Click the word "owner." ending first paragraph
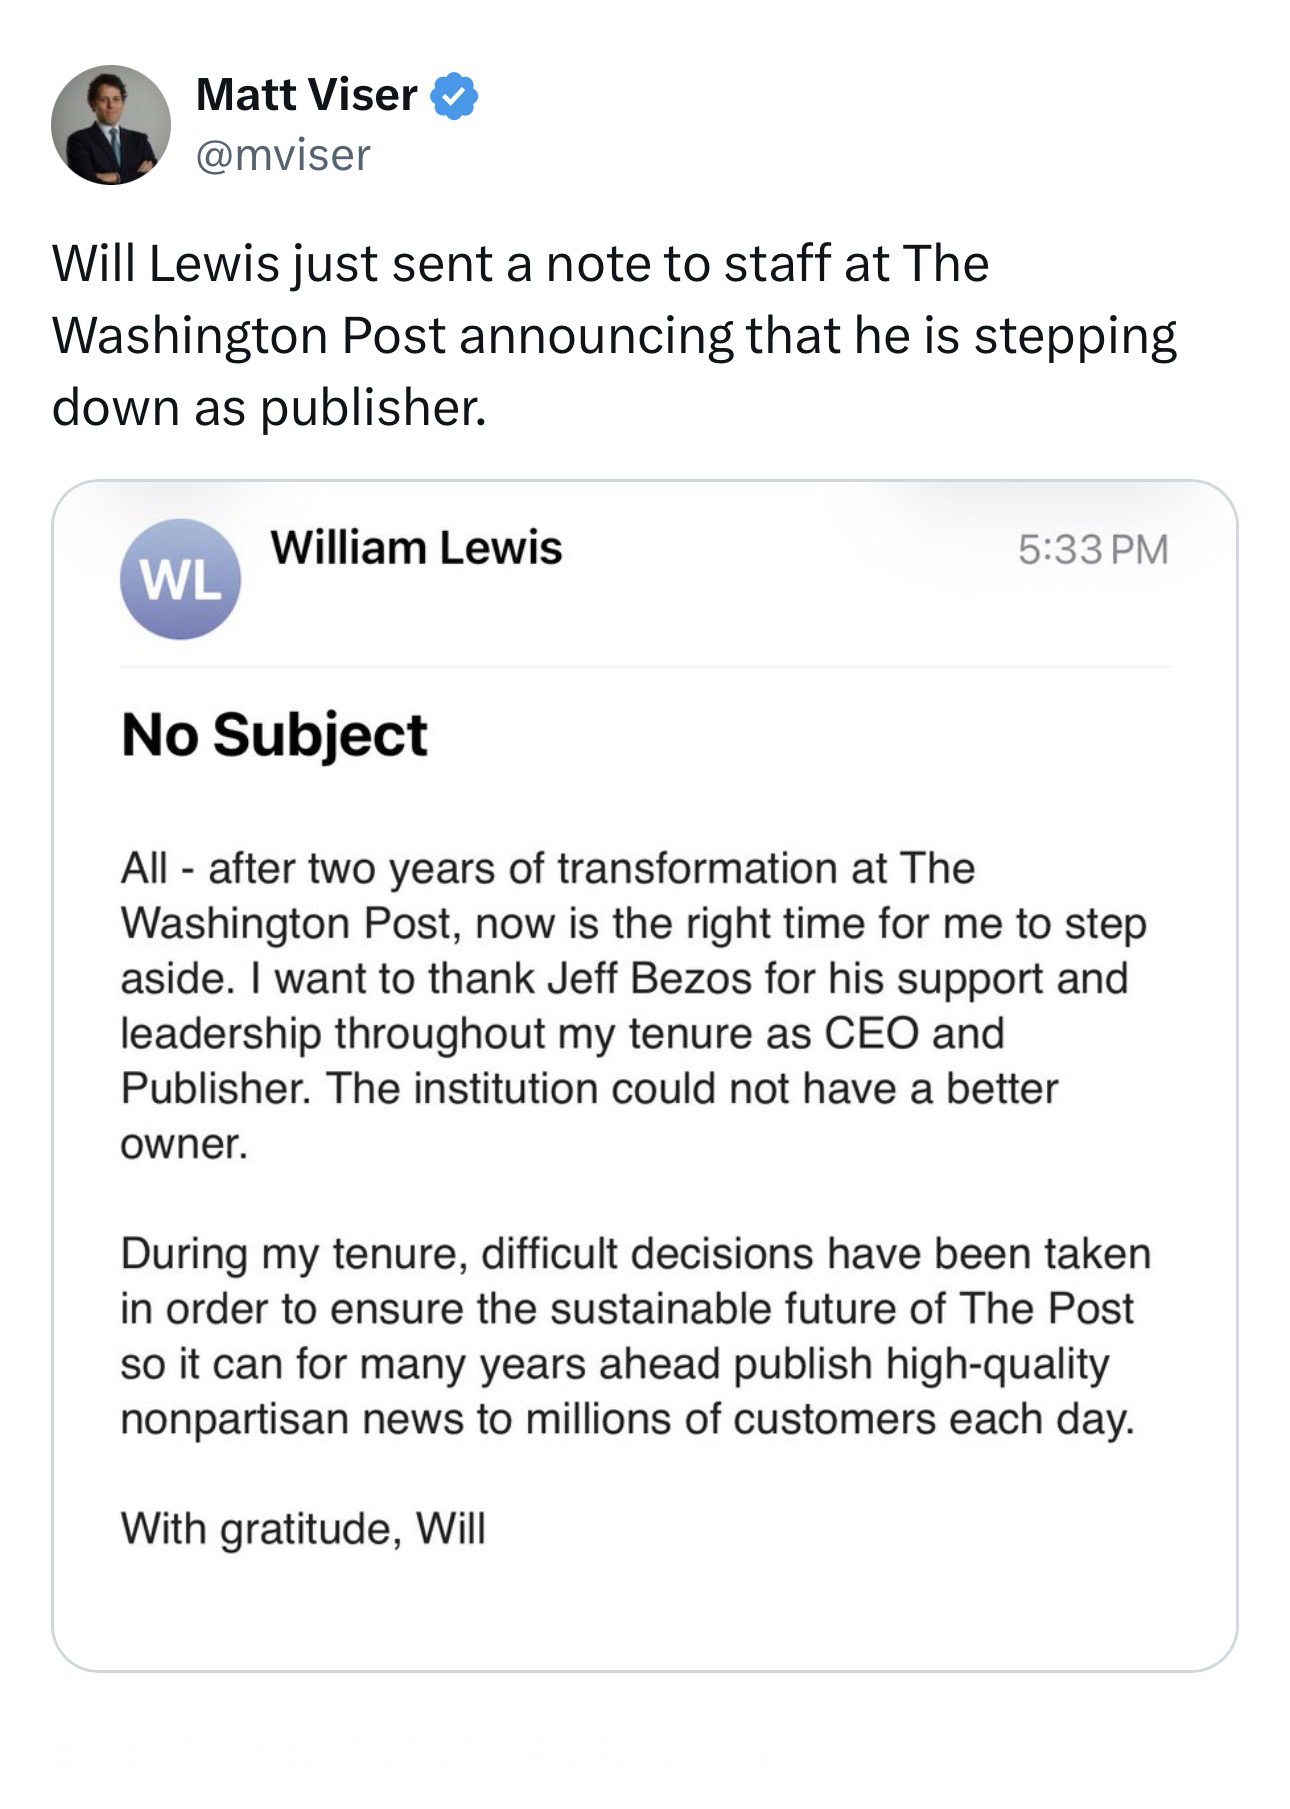The width and height of the screenshot is (1290, 1809). point(184,1143)
